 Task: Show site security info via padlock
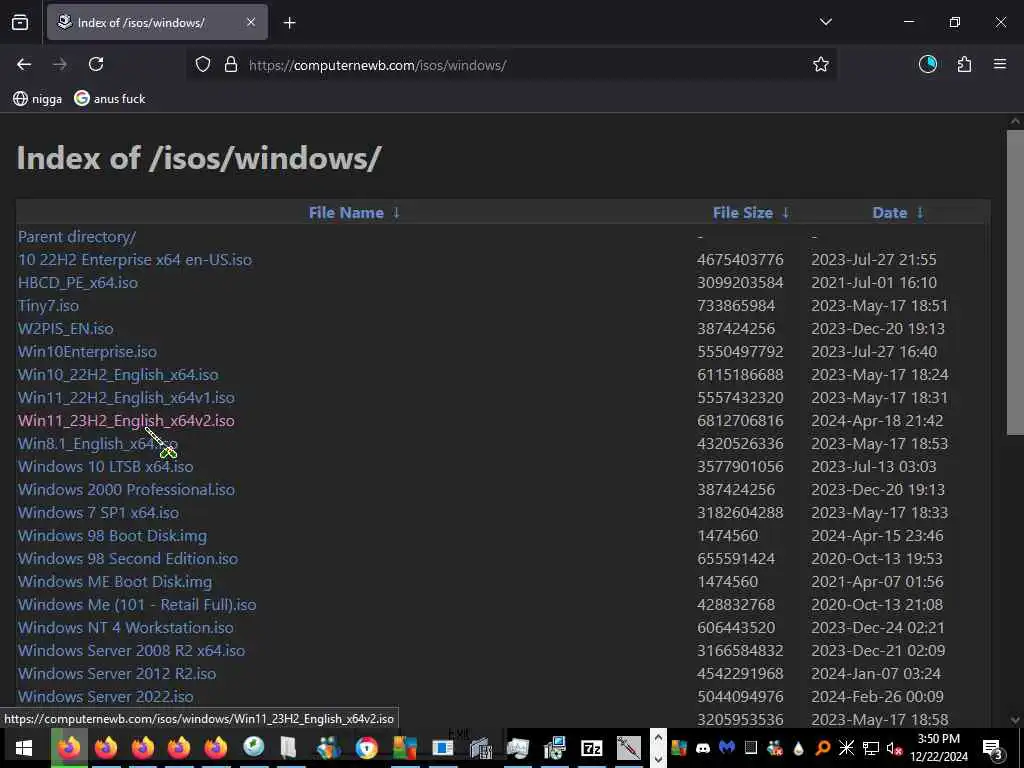pyautogui.click(x=231, y=65)
